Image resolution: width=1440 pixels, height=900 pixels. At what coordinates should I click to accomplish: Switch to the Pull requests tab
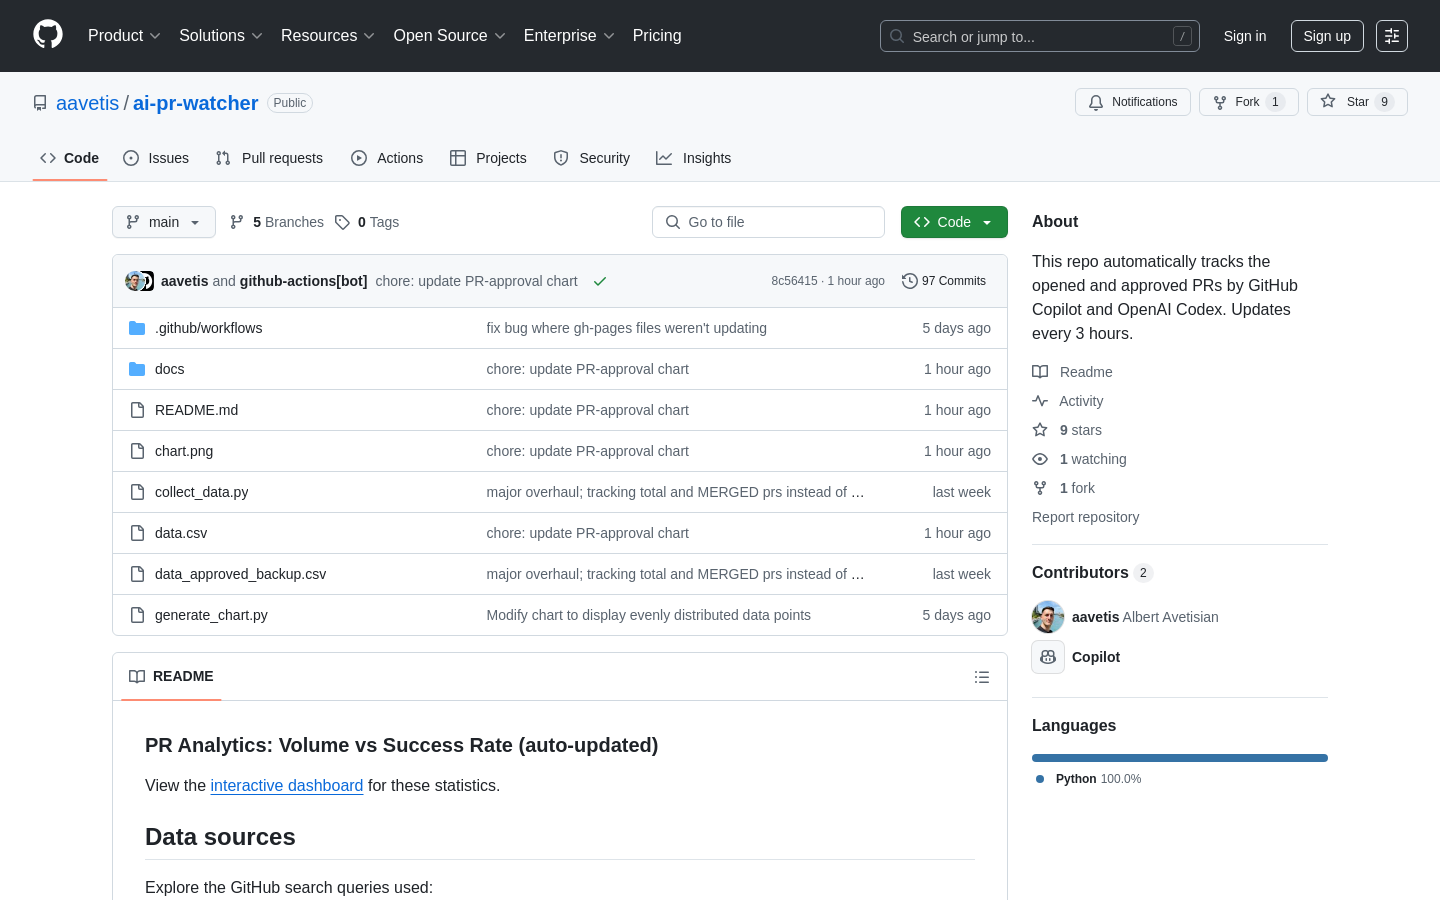pos(269,158)
